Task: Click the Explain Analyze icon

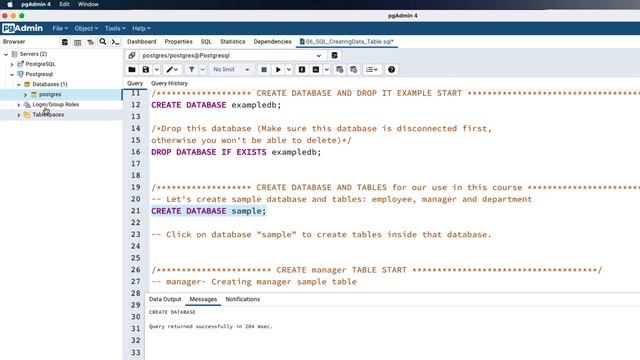Action: 316,70
